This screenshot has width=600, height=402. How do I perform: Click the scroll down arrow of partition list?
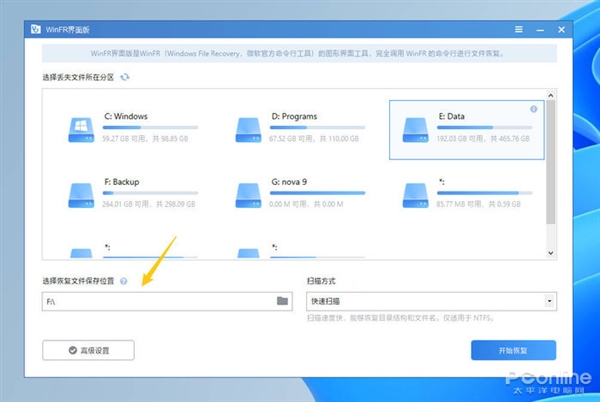(551, 253)
